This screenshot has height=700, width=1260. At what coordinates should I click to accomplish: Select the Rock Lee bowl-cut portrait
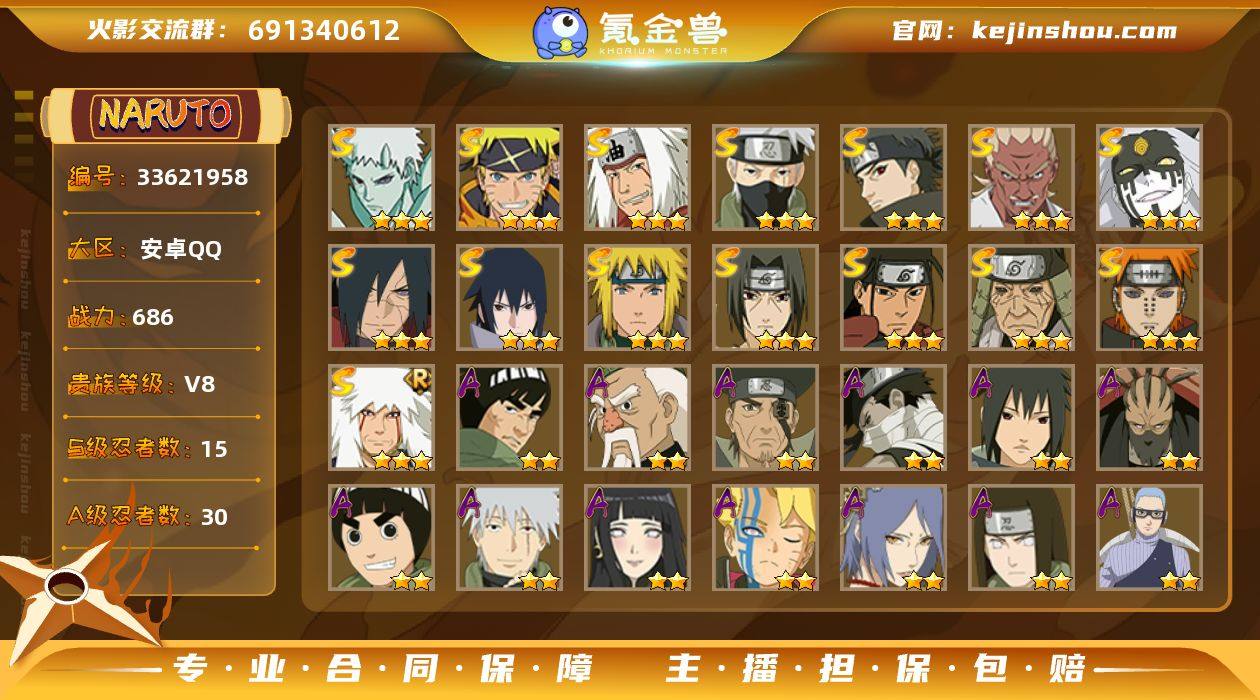click(382, 537)
